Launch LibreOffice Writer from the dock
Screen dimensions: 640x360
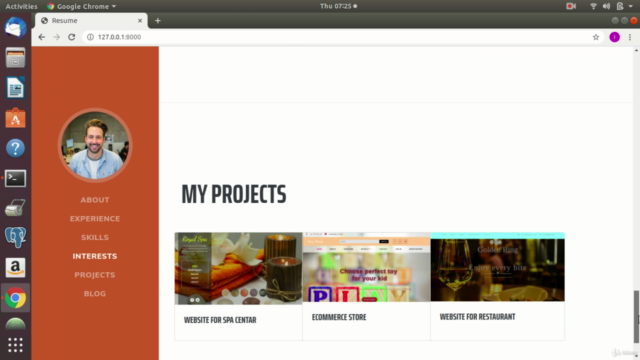(16, 88)
